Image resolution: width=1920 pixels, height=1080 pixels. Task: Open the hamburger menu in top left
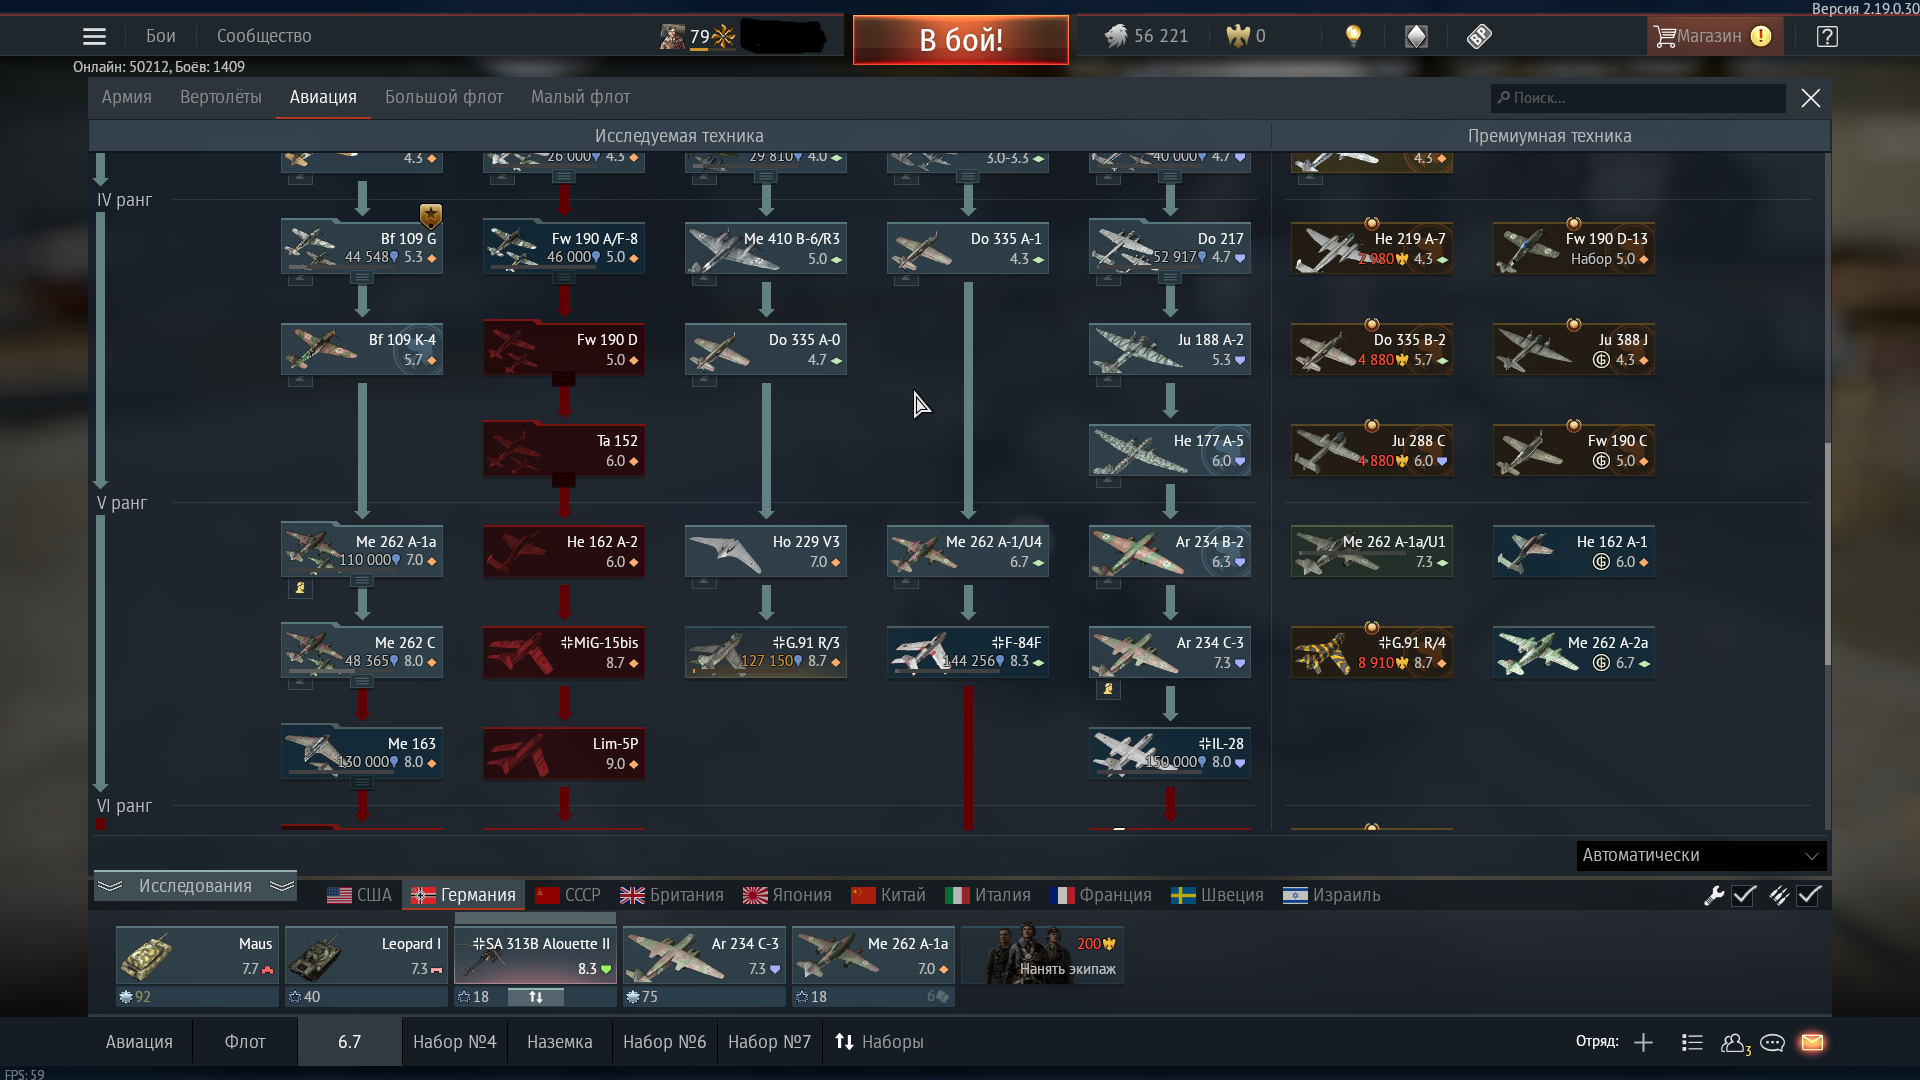pyautogui.click(x=94, y=36)
